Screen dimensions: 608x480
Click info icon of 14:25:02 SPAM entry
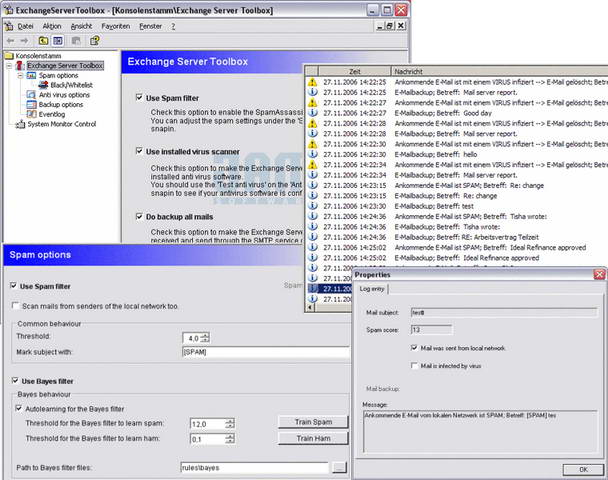[313, 247]
